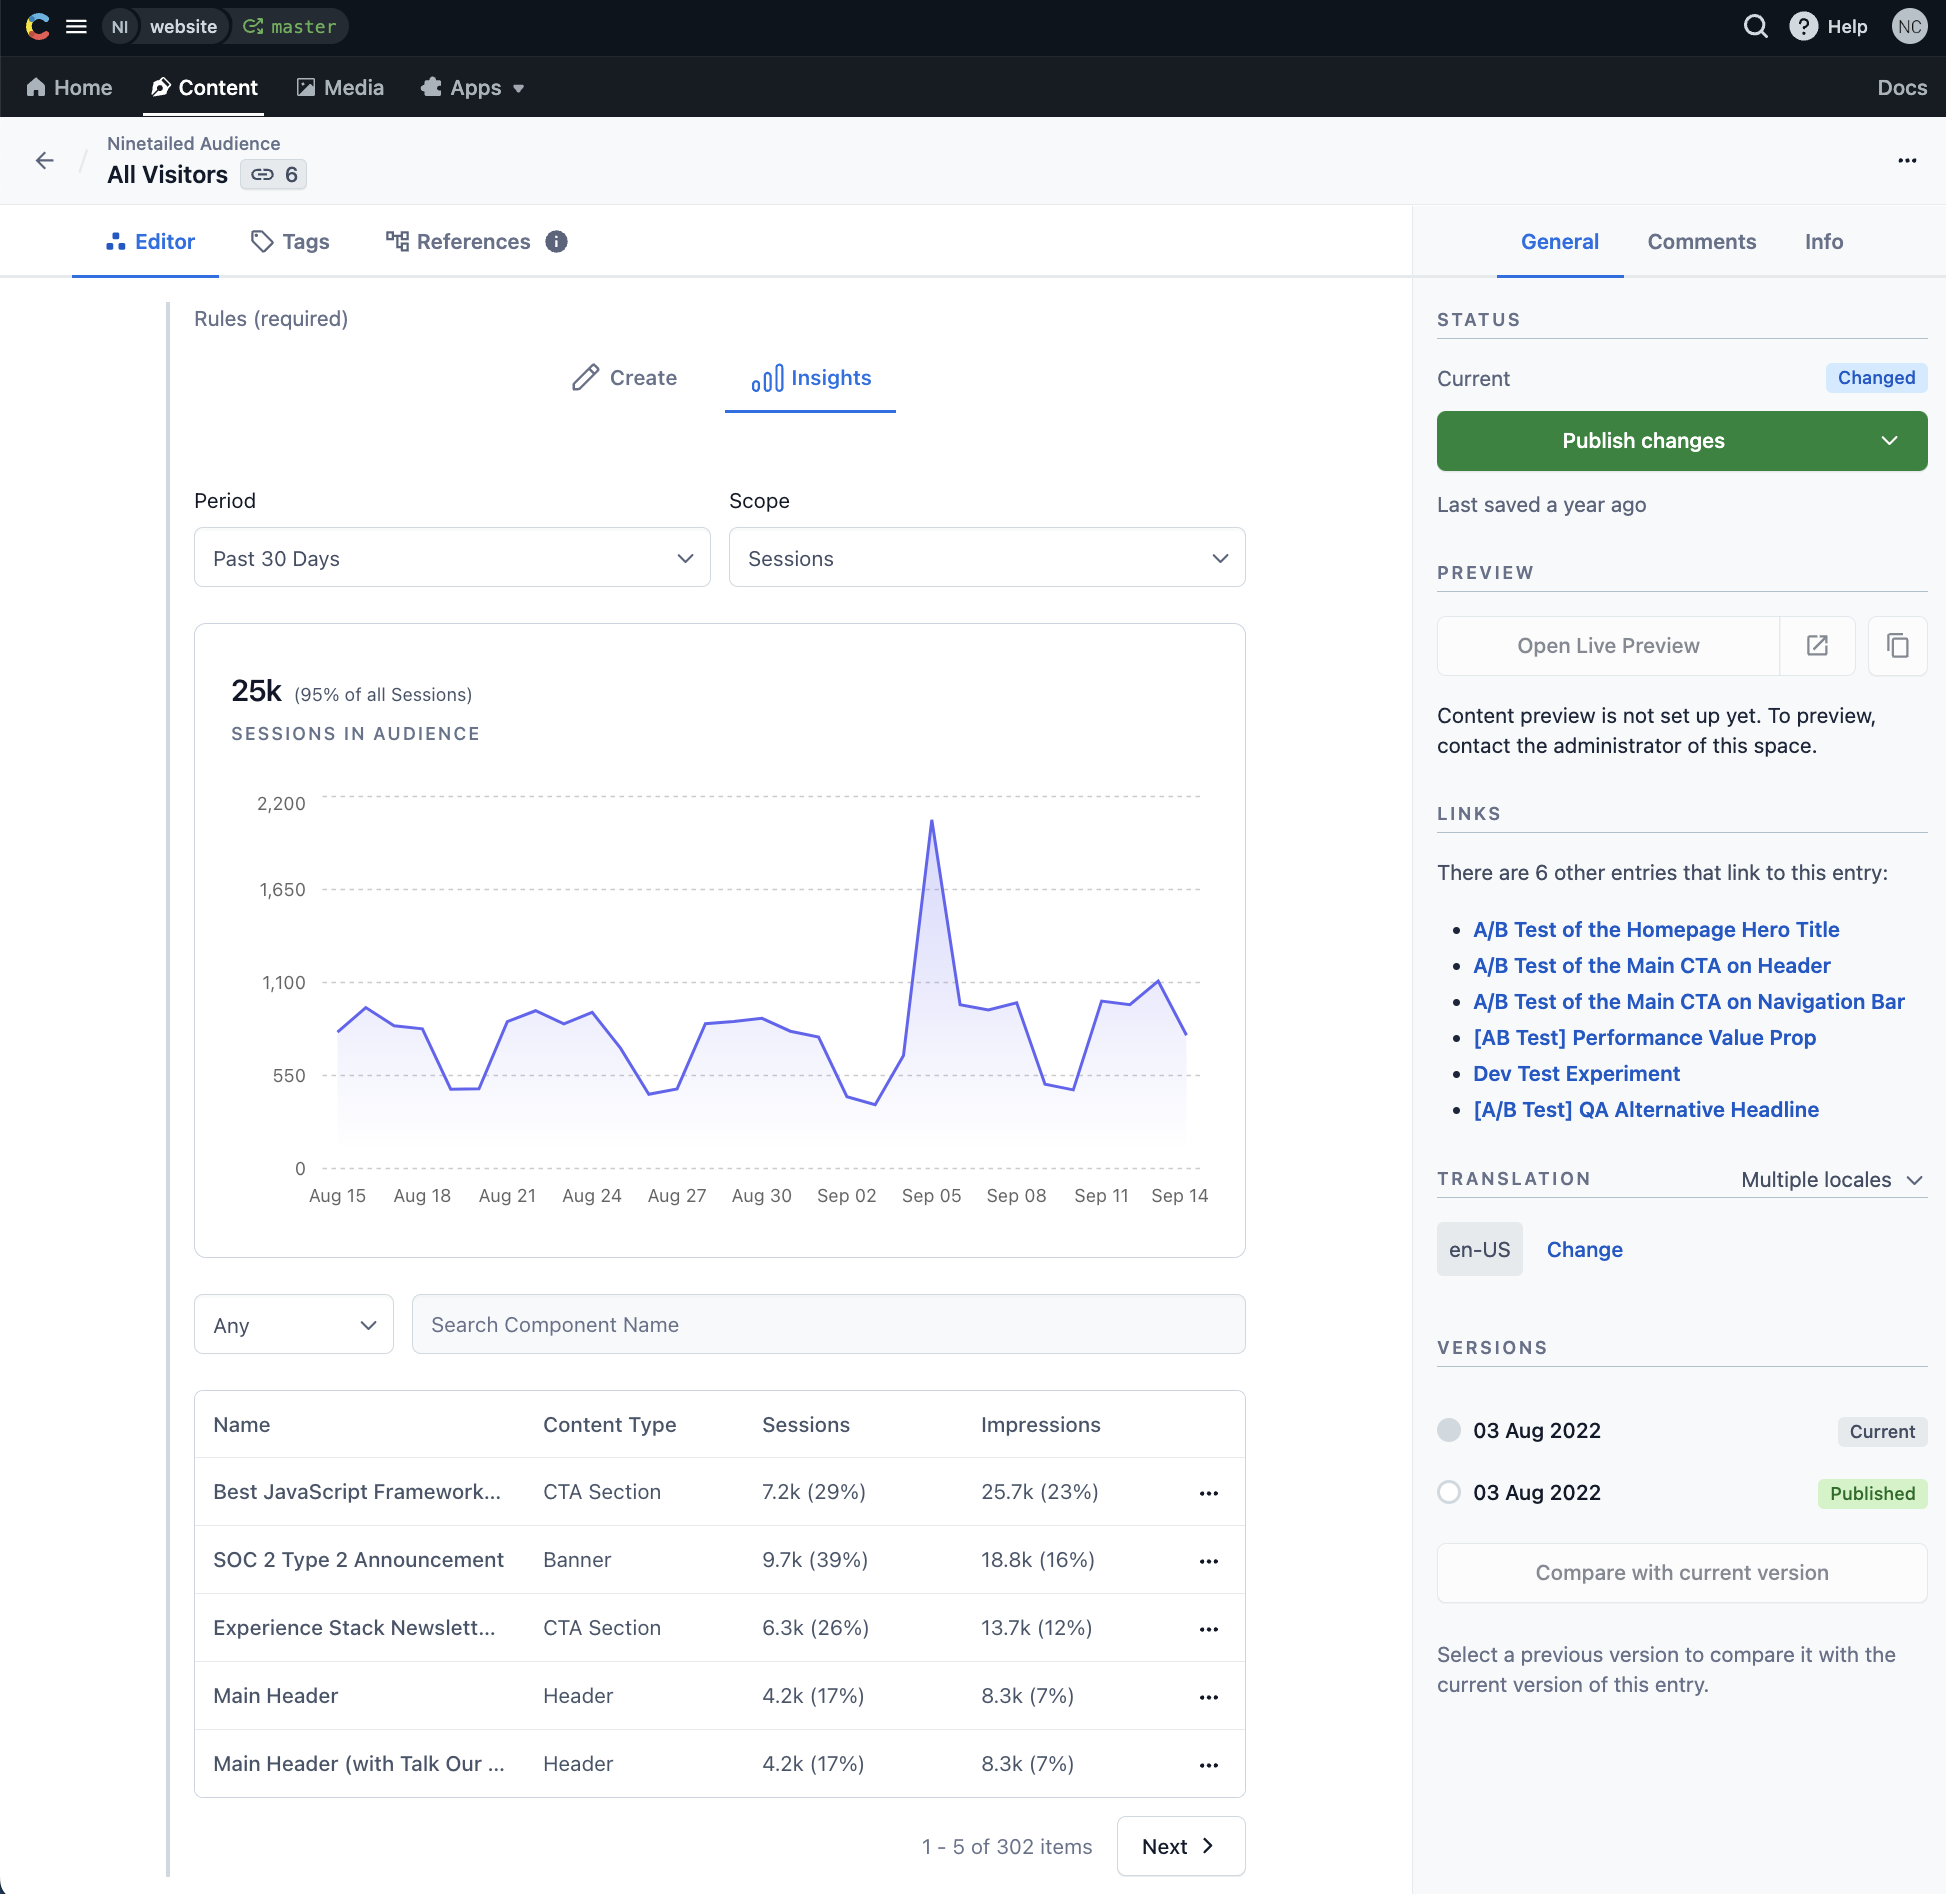
Task: Open the entry actions ellipsis menu
Action: pyautogui.click(x=1907, y=160)
